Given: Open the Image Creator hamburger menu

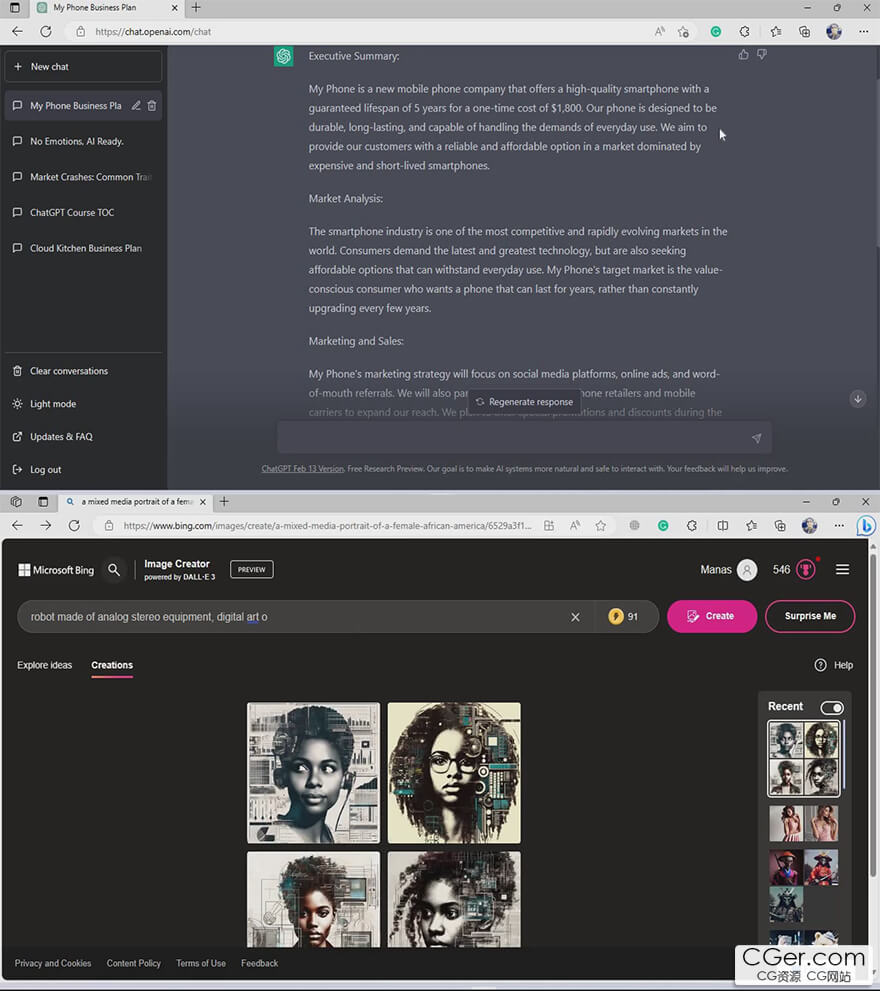Looking at the screenshot, I should [x=842, y=569].
